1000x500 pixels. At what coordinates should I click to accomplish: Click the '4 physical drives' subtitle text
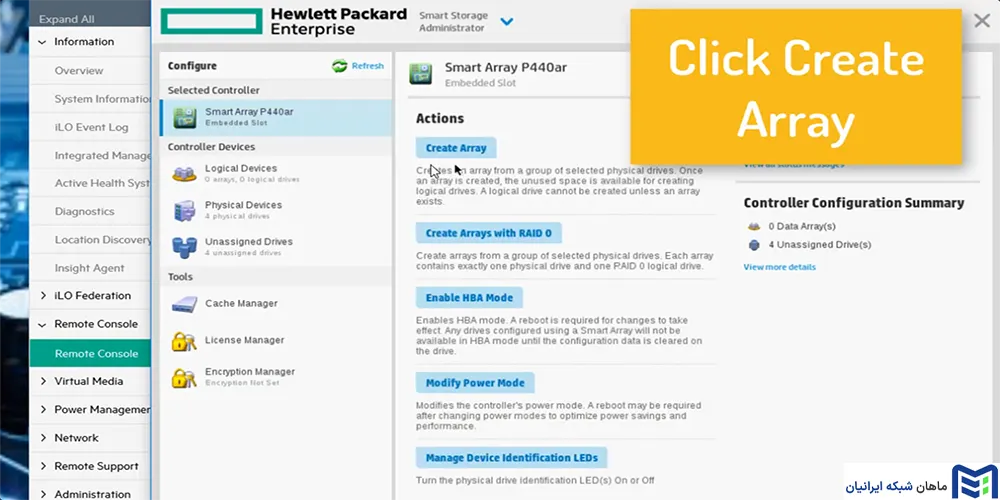(237, 217)
